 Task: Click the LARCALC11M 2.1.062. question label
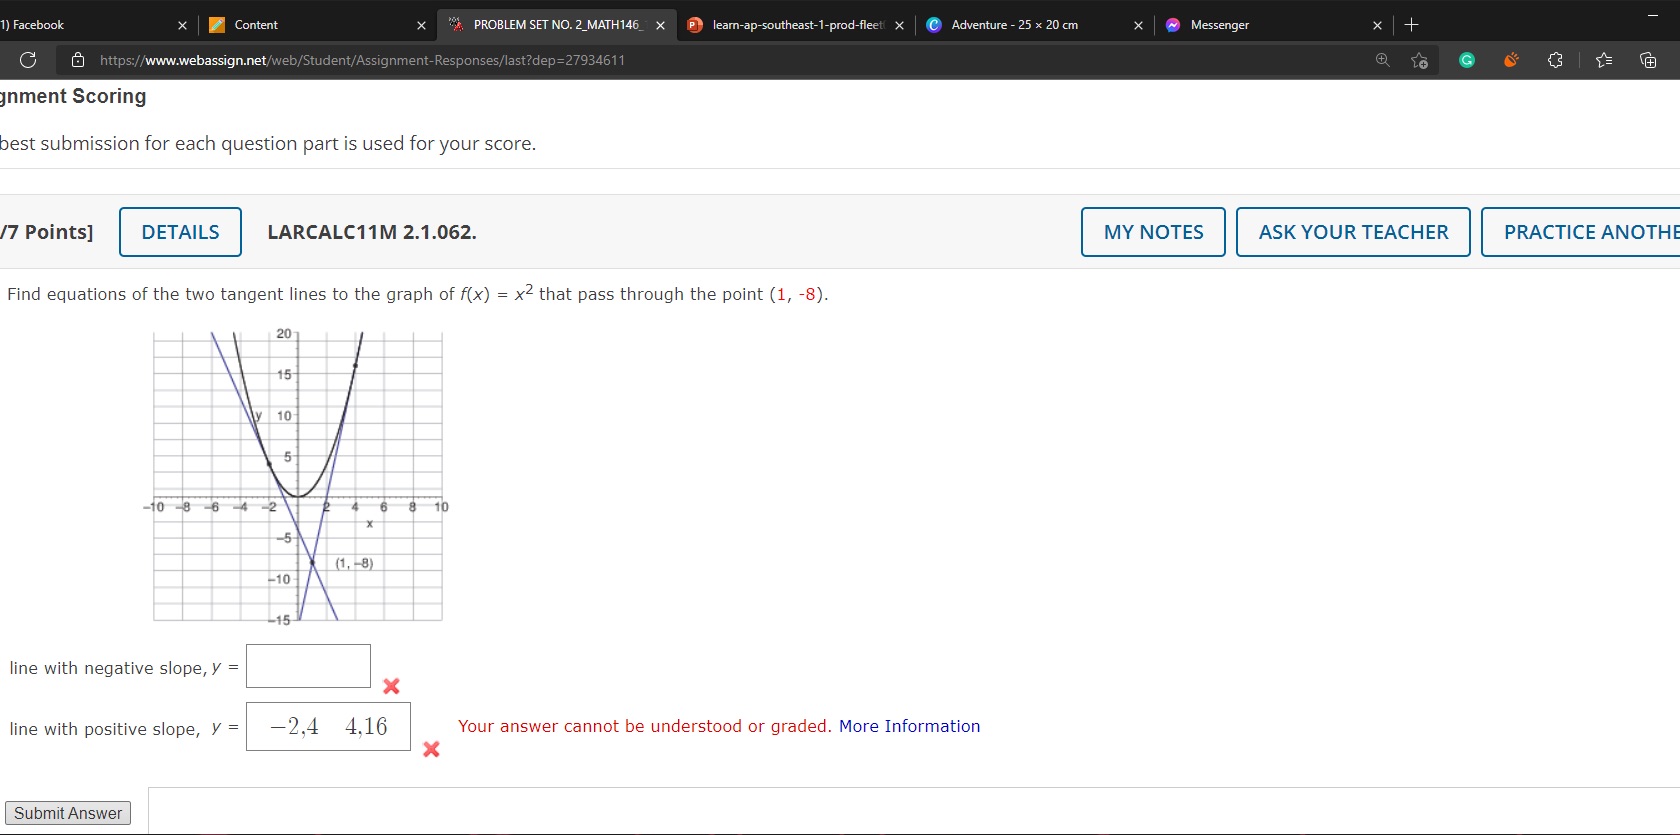(372, 232)
